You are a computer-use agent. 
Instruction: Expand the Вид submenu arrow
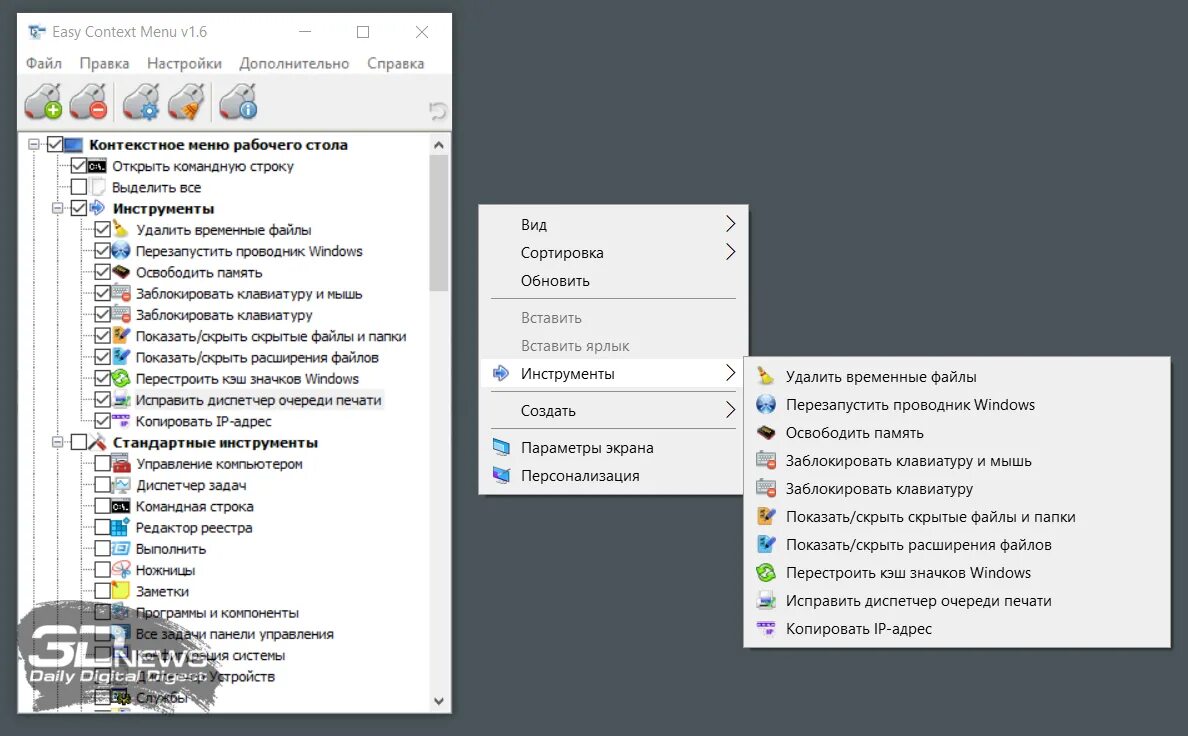(x=730, y=224)
